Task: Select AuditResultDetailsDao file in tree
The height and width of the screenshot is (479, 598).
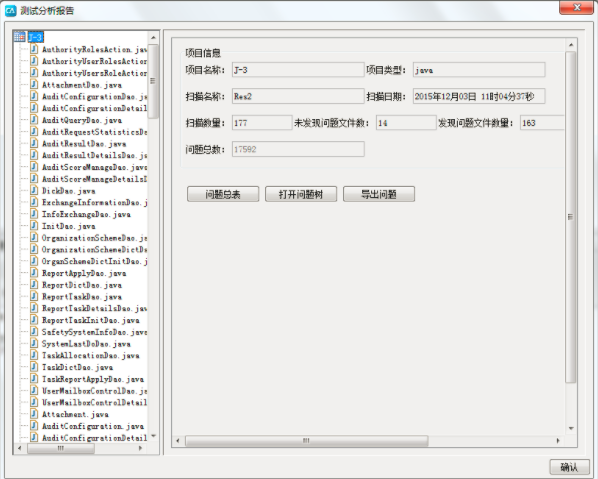Action: (x=95, y=155)
